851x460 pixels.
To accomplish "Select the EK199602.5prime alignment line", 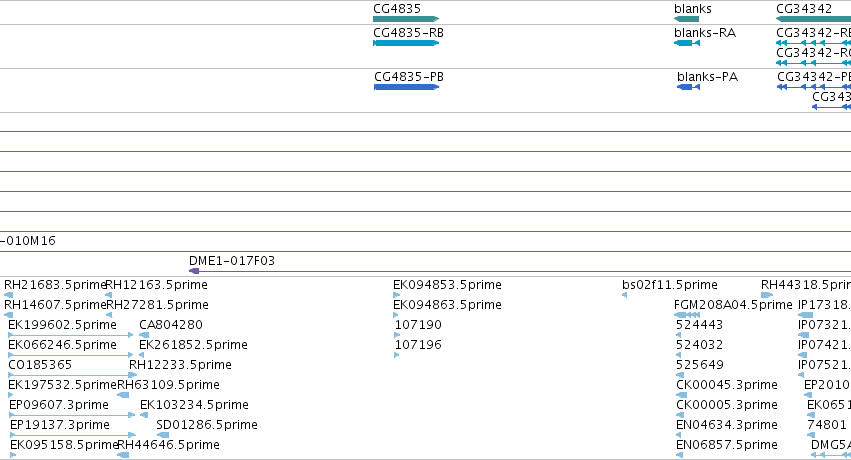I will (71, 335).
